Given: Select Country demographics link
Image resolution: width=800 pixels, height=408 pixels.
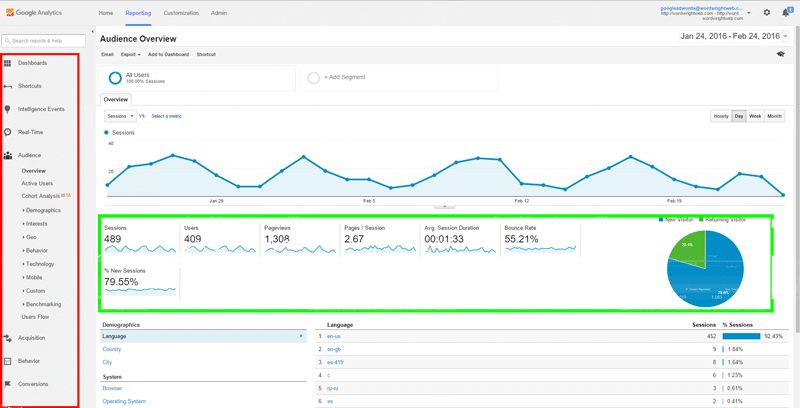Looking at the screenshot, I should click(x=112, y=350).
